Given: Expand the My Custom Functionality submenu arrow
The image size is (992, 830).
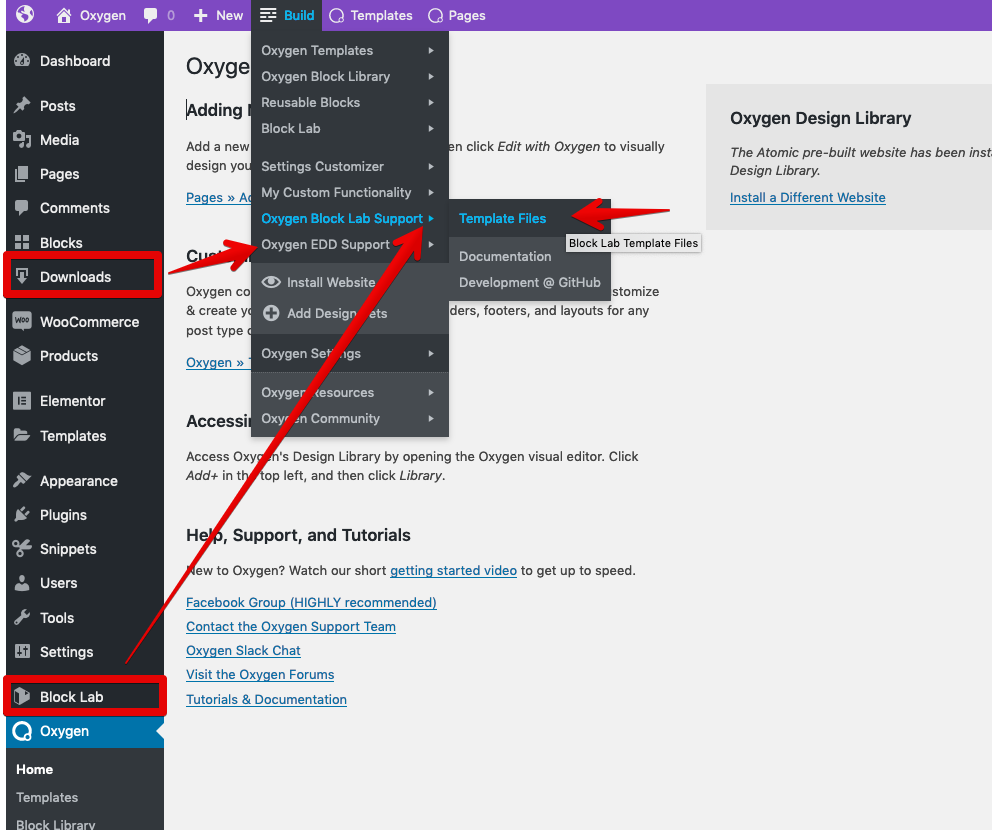Looking at the screenshot, I should tap(431, 192).
